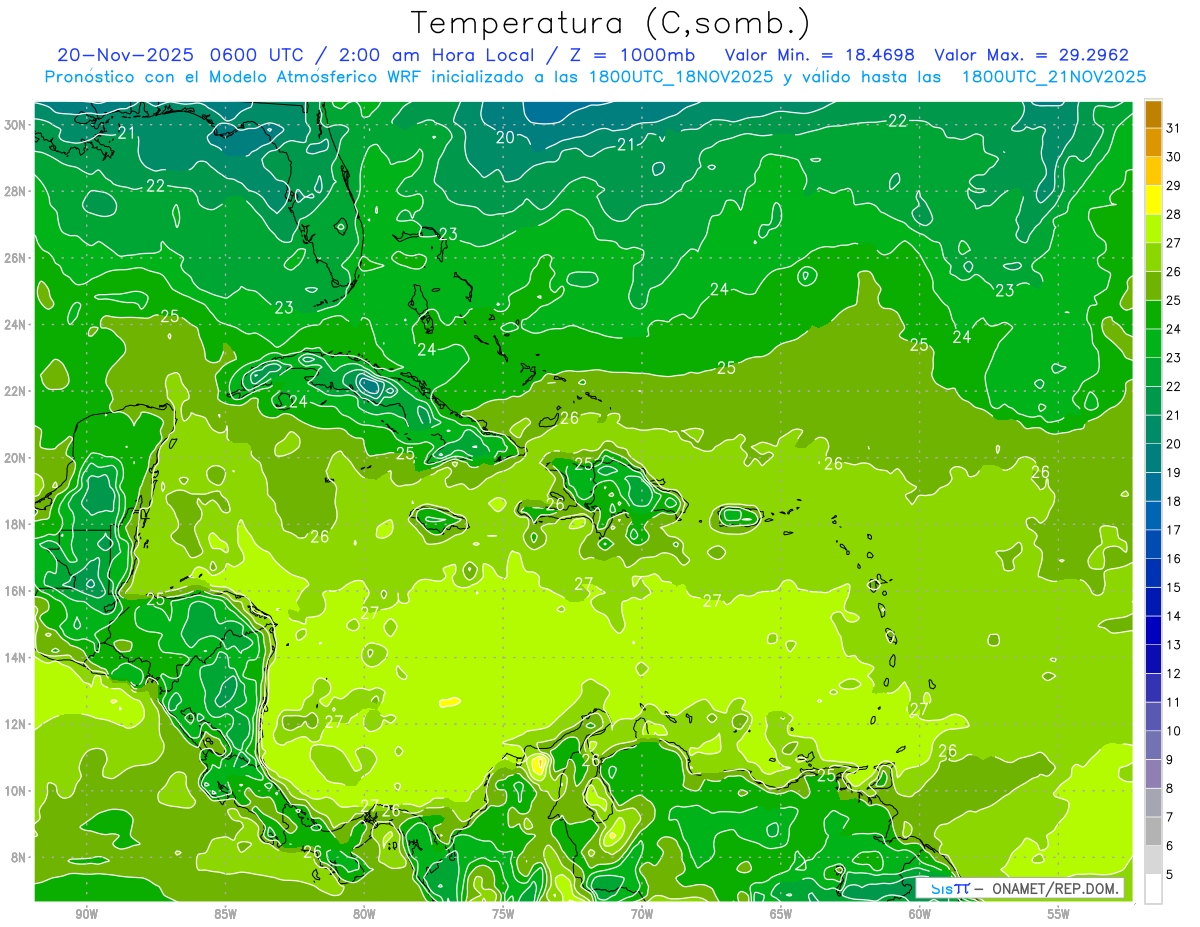This screenshot has width=1200, height=927.
Task: Click the blue swatch between 17 and 18
Action: [x=1153, y=516]
